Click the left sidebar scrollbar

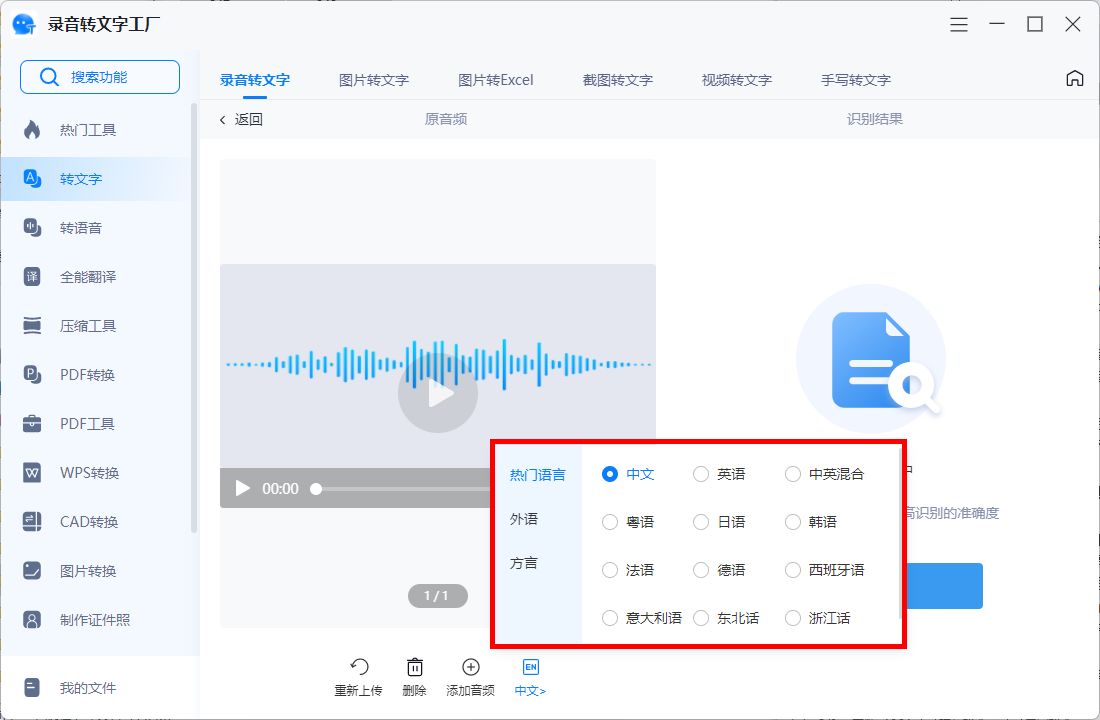pos(194,318)
